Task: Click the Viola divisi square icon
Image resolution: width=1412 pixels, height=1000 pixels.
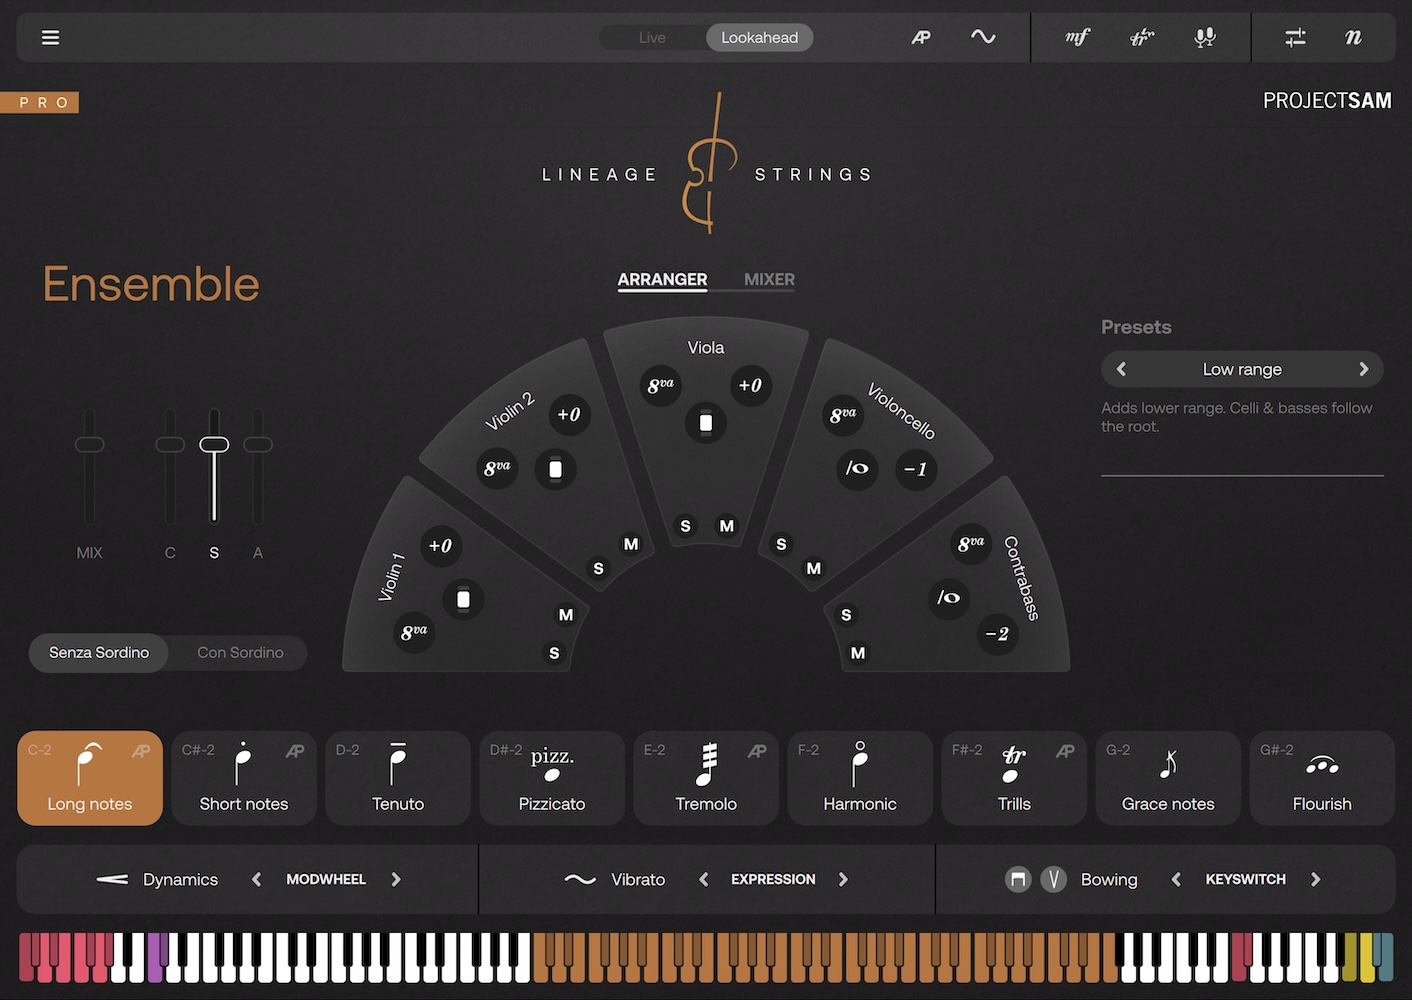Action: [x=706, y=423]
